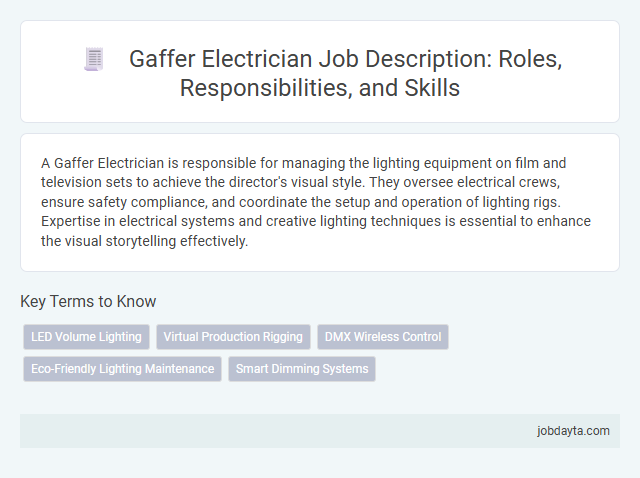This screenshot has width=640, height=478.
Task: Visit the jobdayta.com footer link
Action: pos(573,431)
